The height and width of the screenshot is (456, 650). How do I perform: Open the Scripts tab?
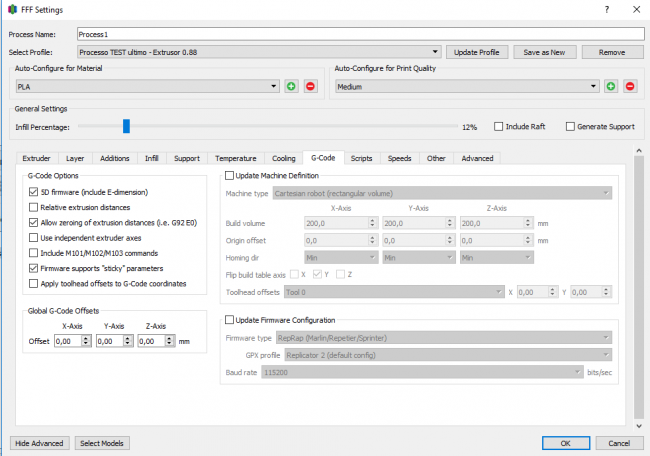(x=361, y=158)
